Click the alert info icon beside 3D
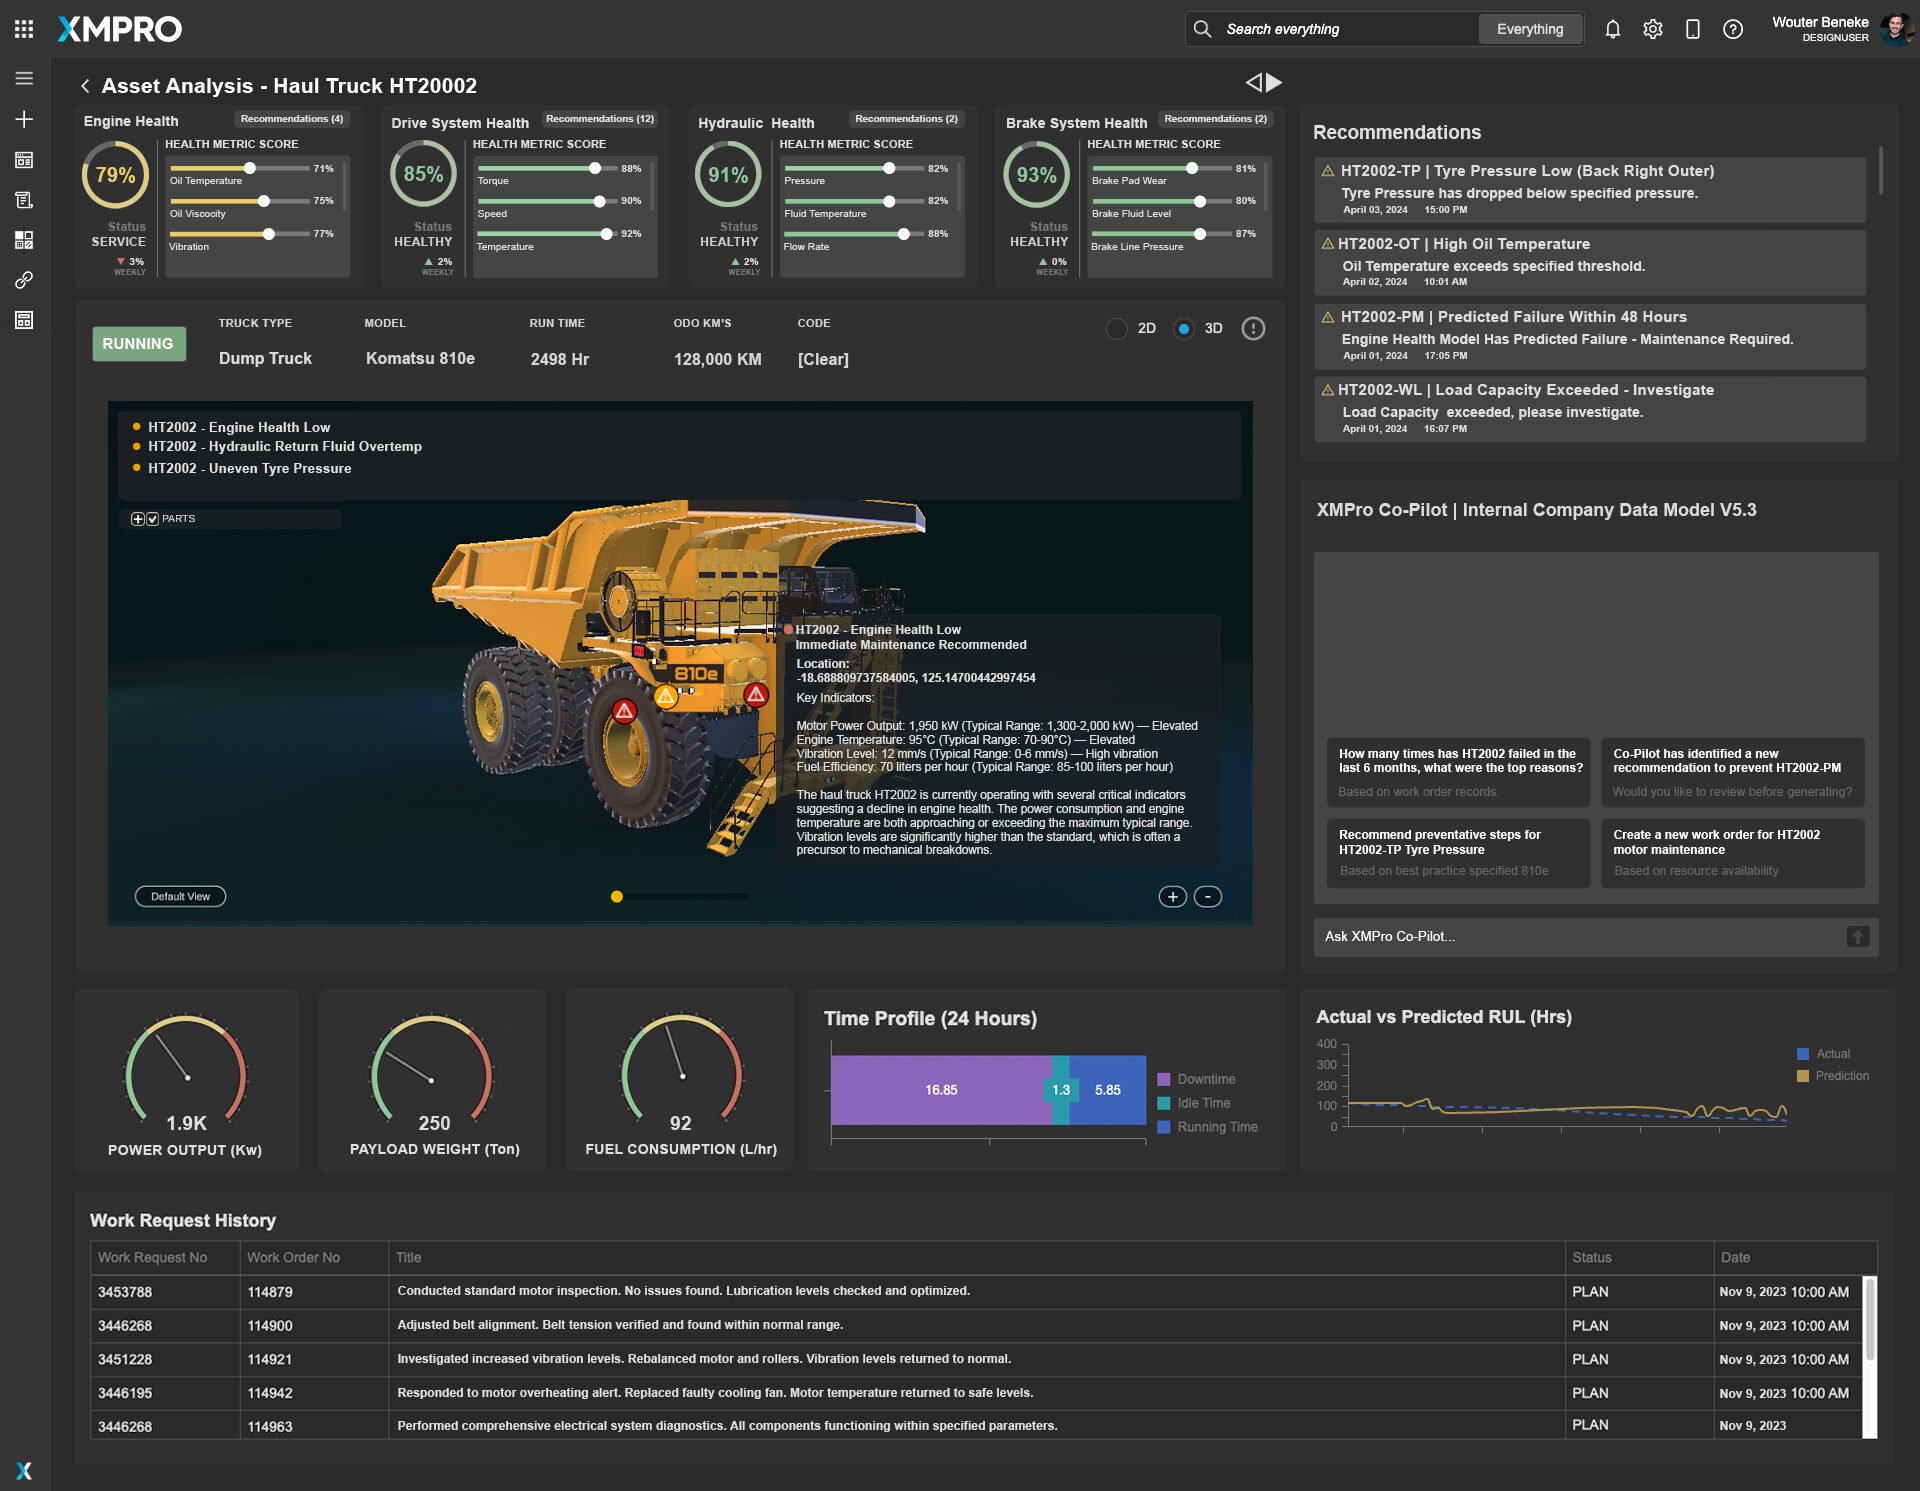1920x1491 pixels. coord(1253,328)
